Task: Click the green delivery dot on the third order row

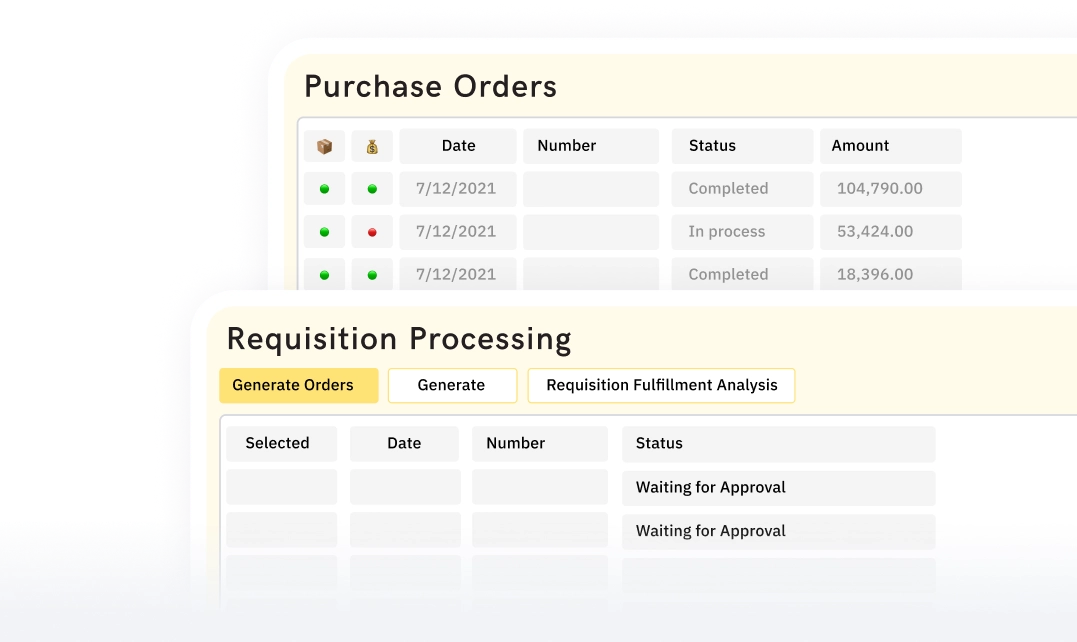Action: click(324, 274)
